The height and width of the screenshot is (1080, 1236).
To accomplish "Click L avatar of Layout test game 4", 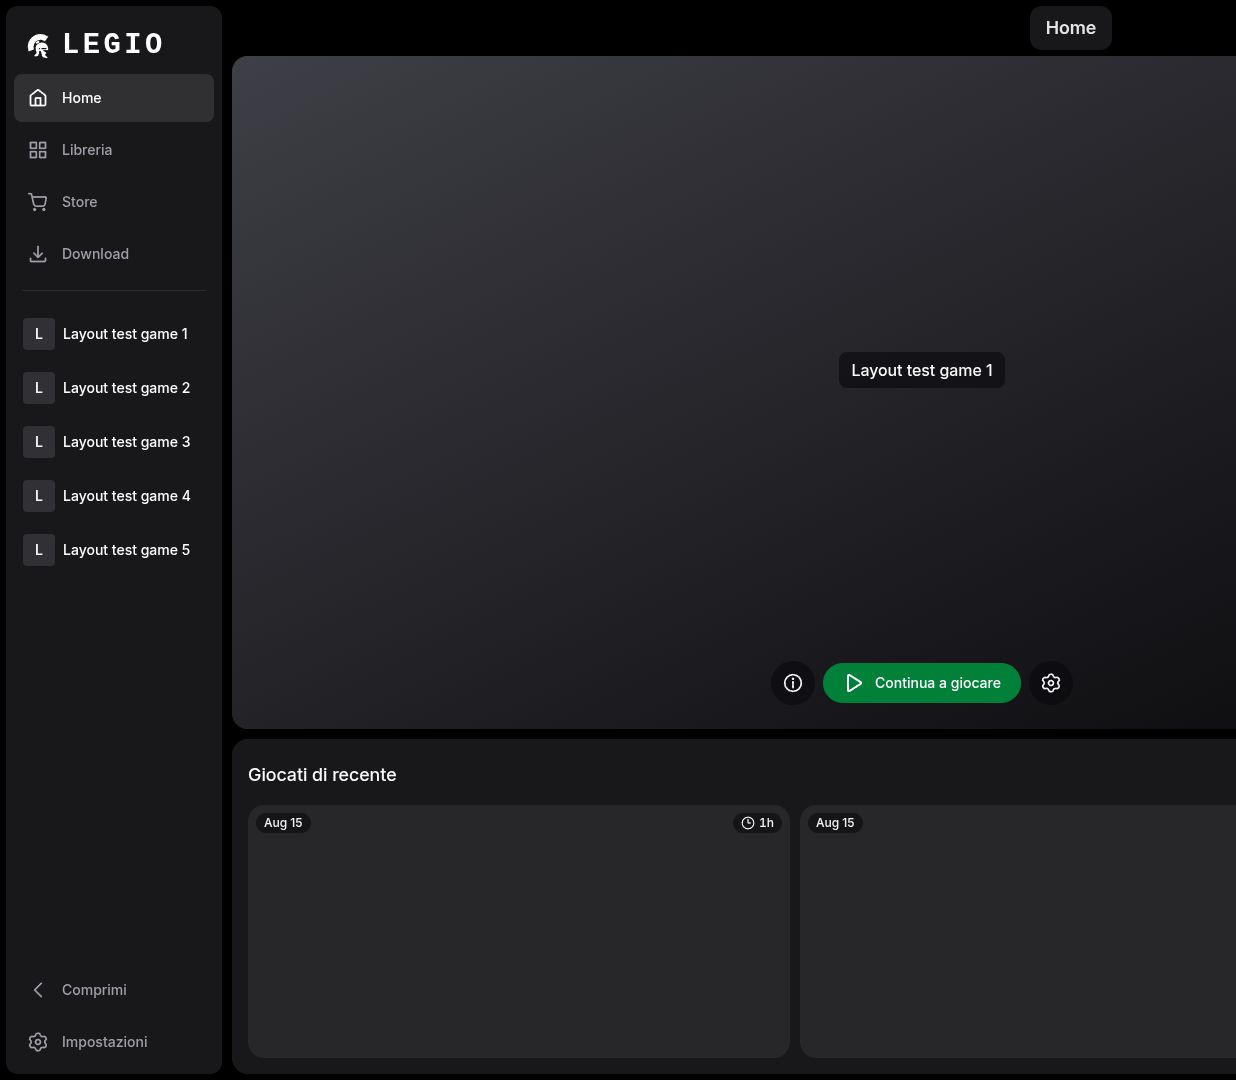I will pyautogui.click(x=39, y=496).
